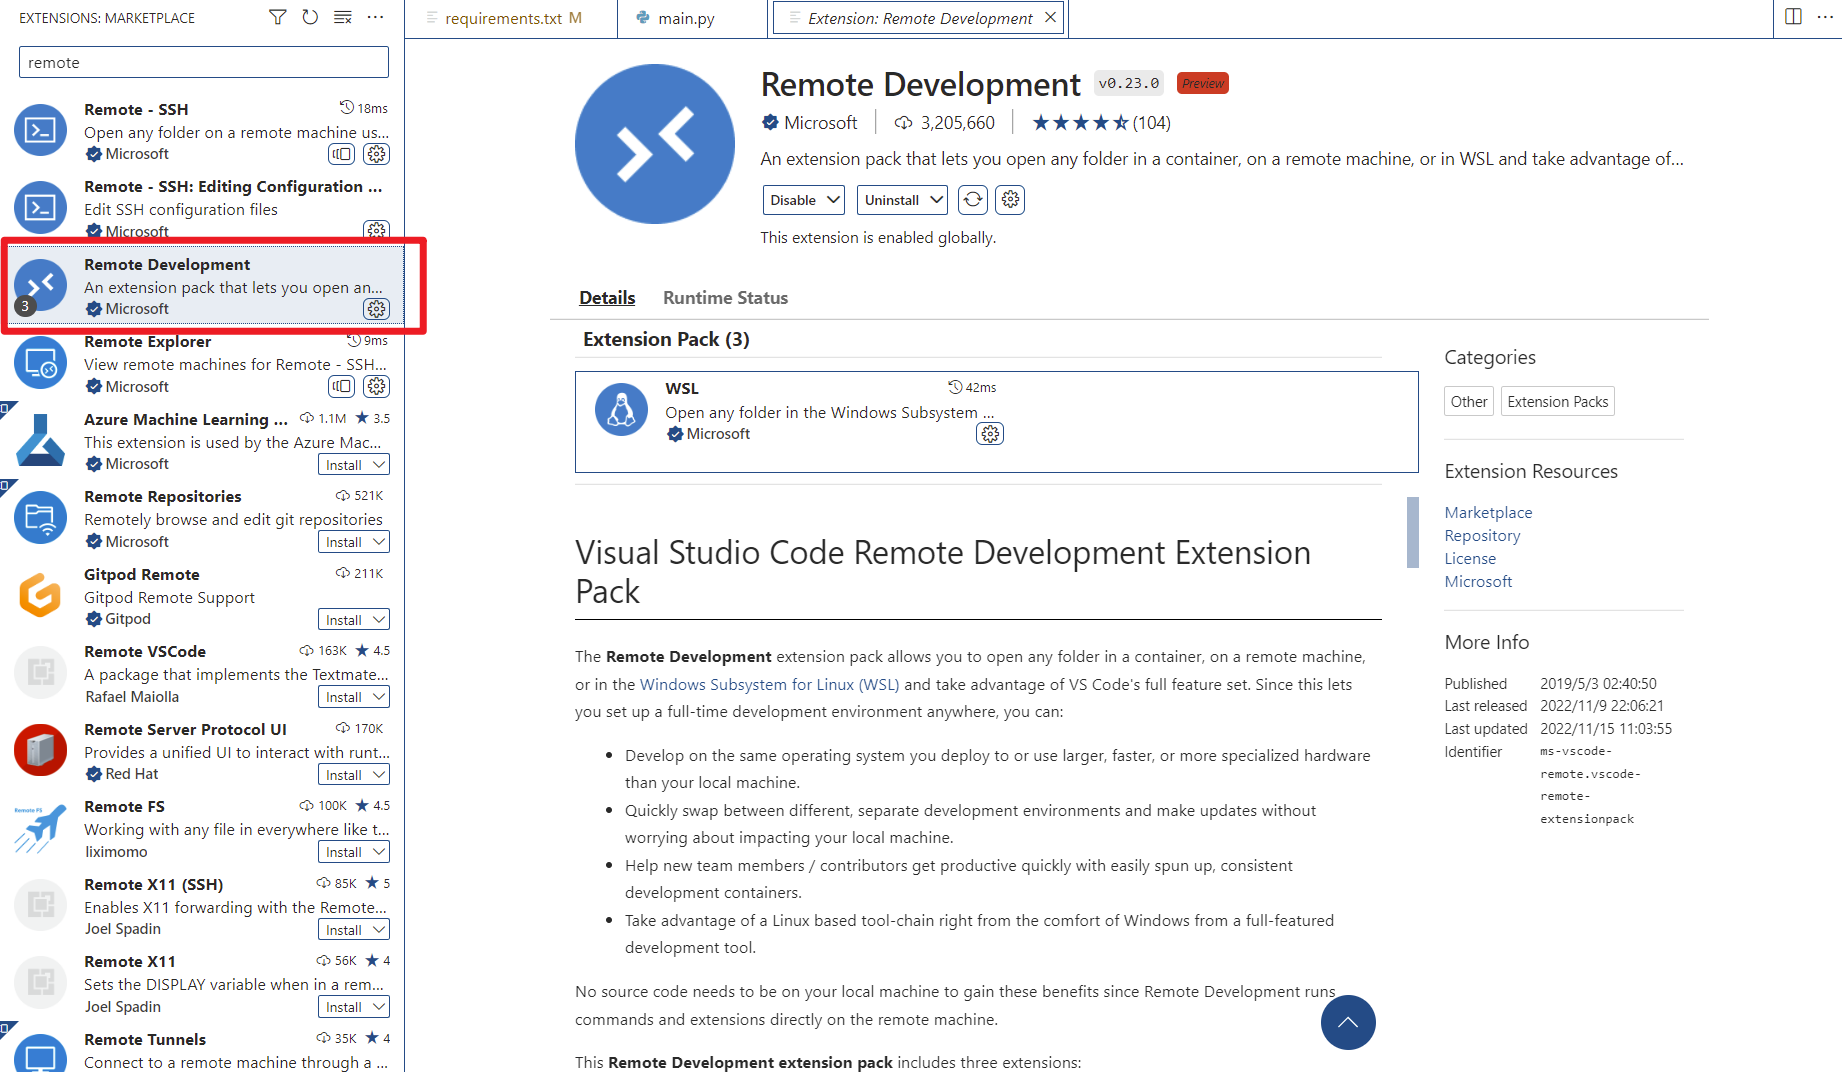This screenshot has width=1842, height=1072.
Task: Click remote features icon for Remote - SSH
Action: (341, 154)
